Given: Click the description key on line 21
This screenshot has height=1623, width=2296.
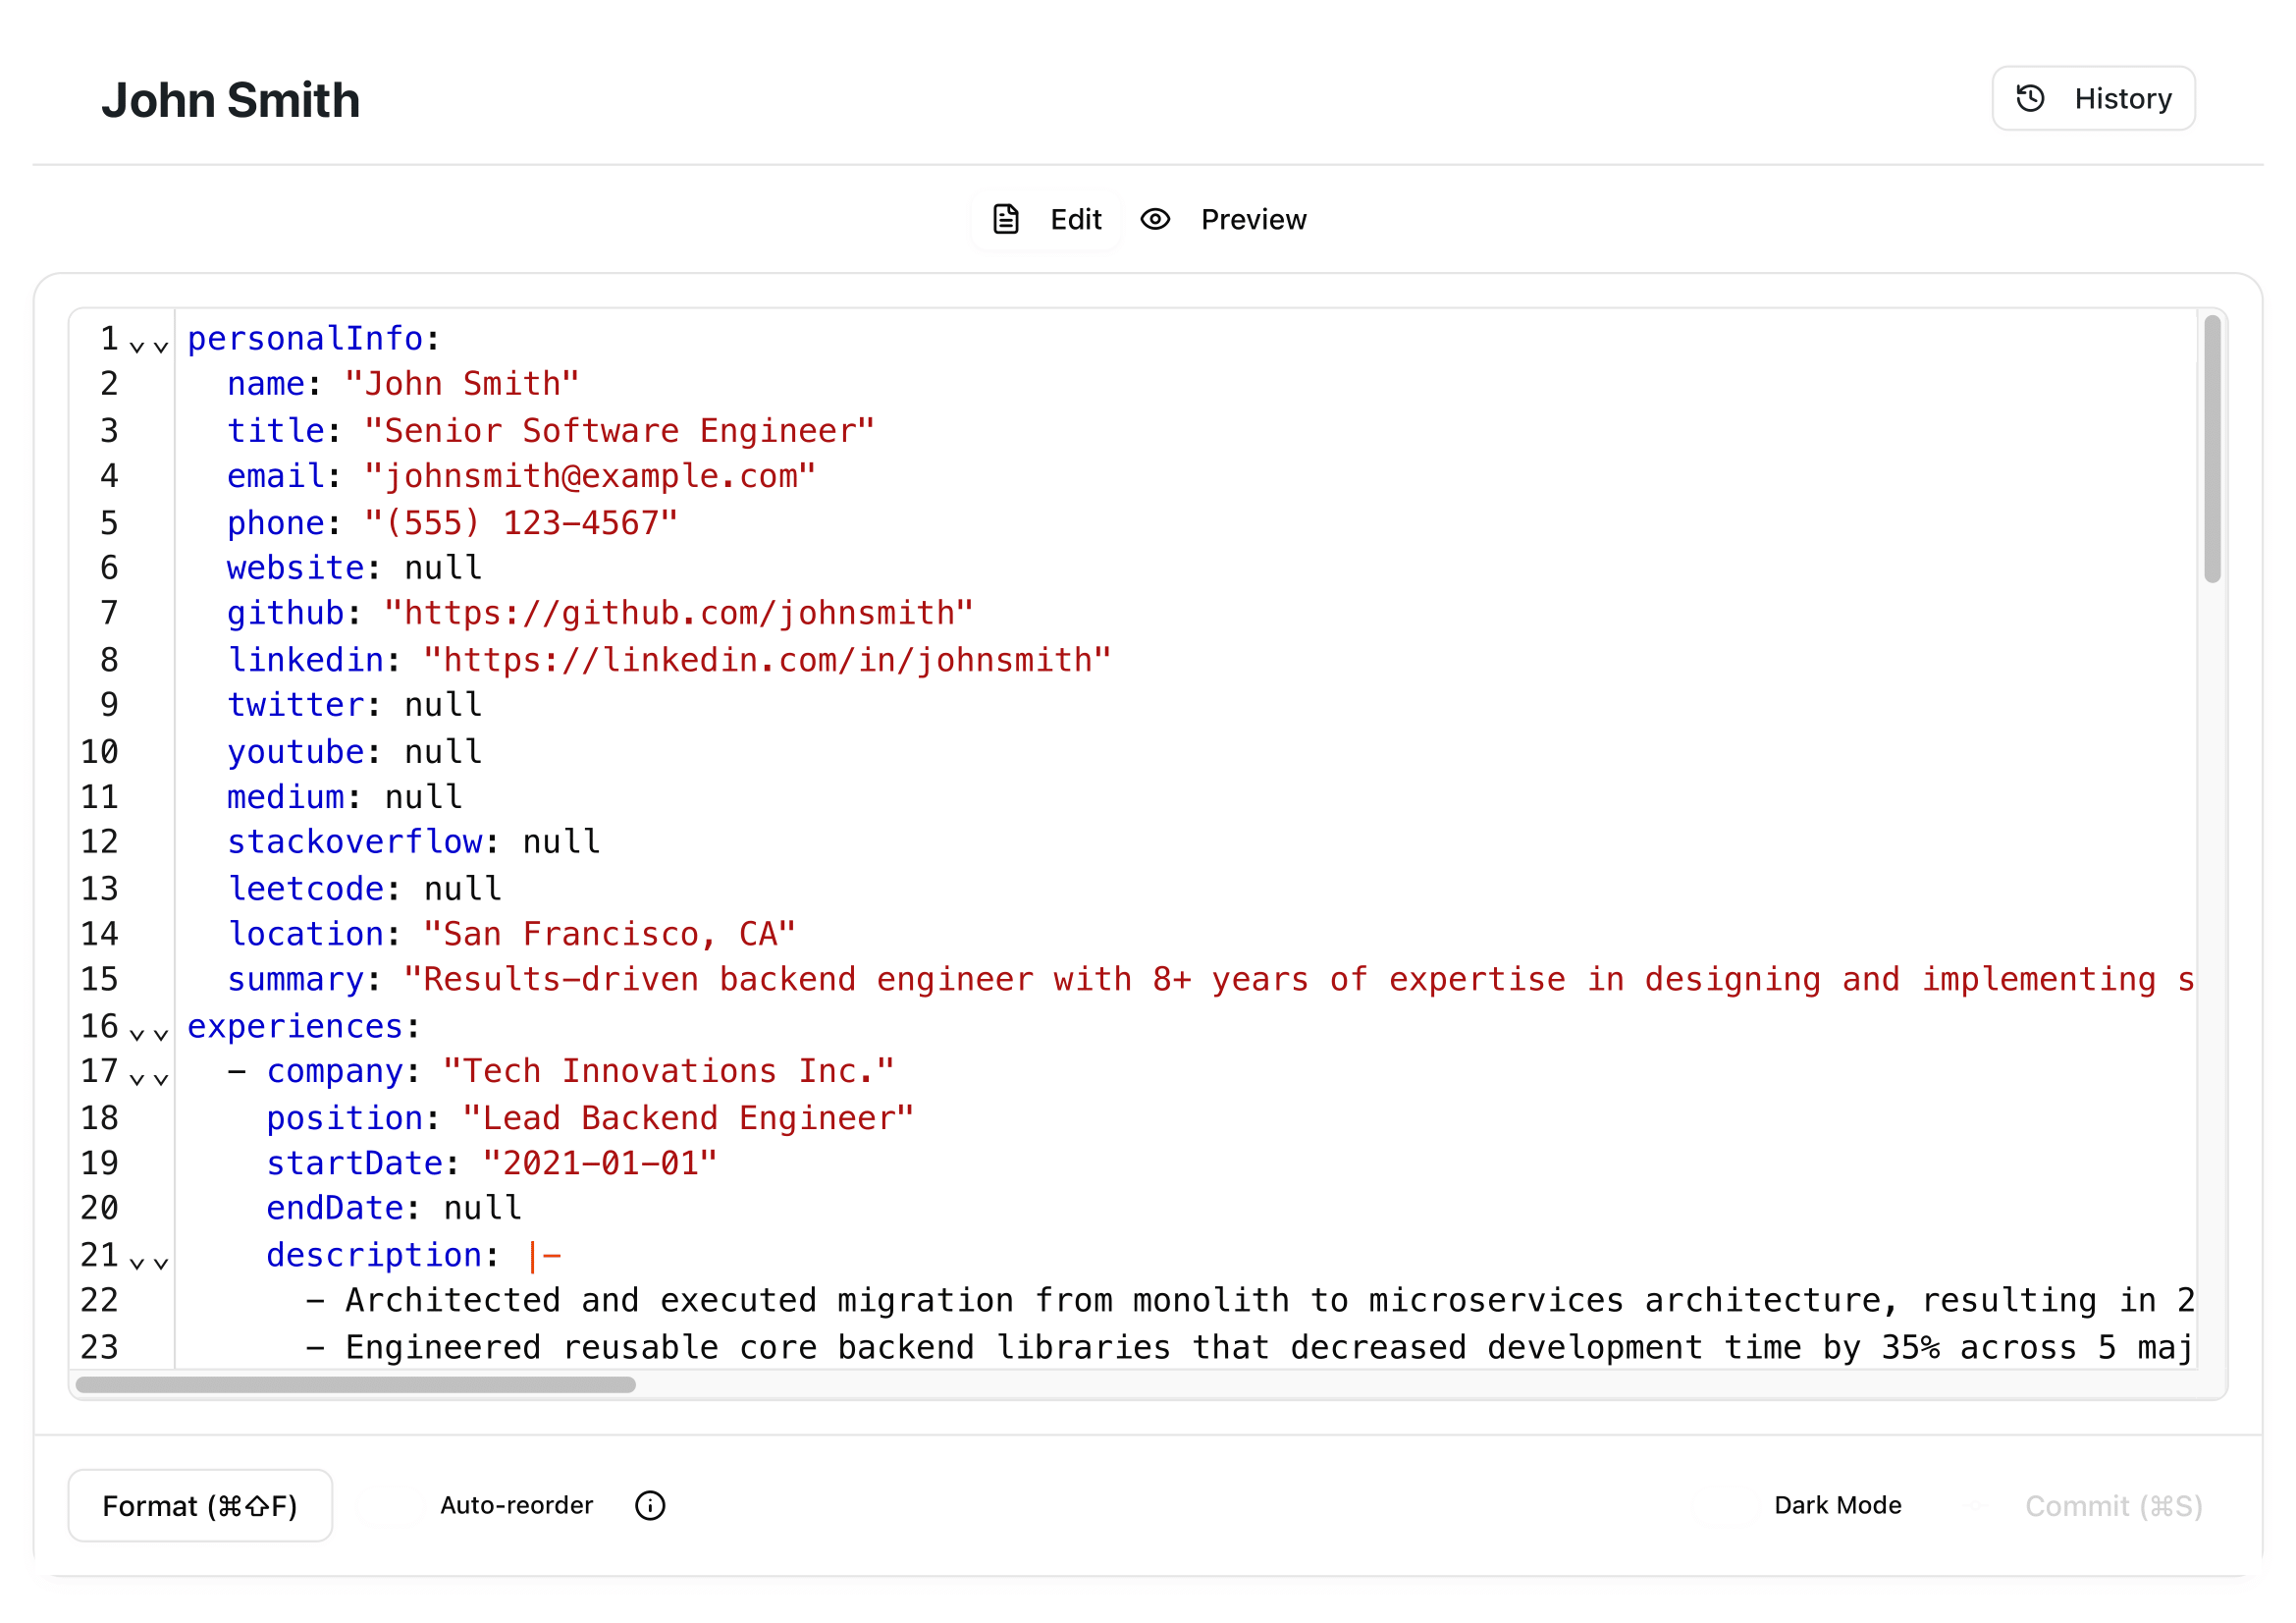Looking at the screenshot, I should 374,1255.
